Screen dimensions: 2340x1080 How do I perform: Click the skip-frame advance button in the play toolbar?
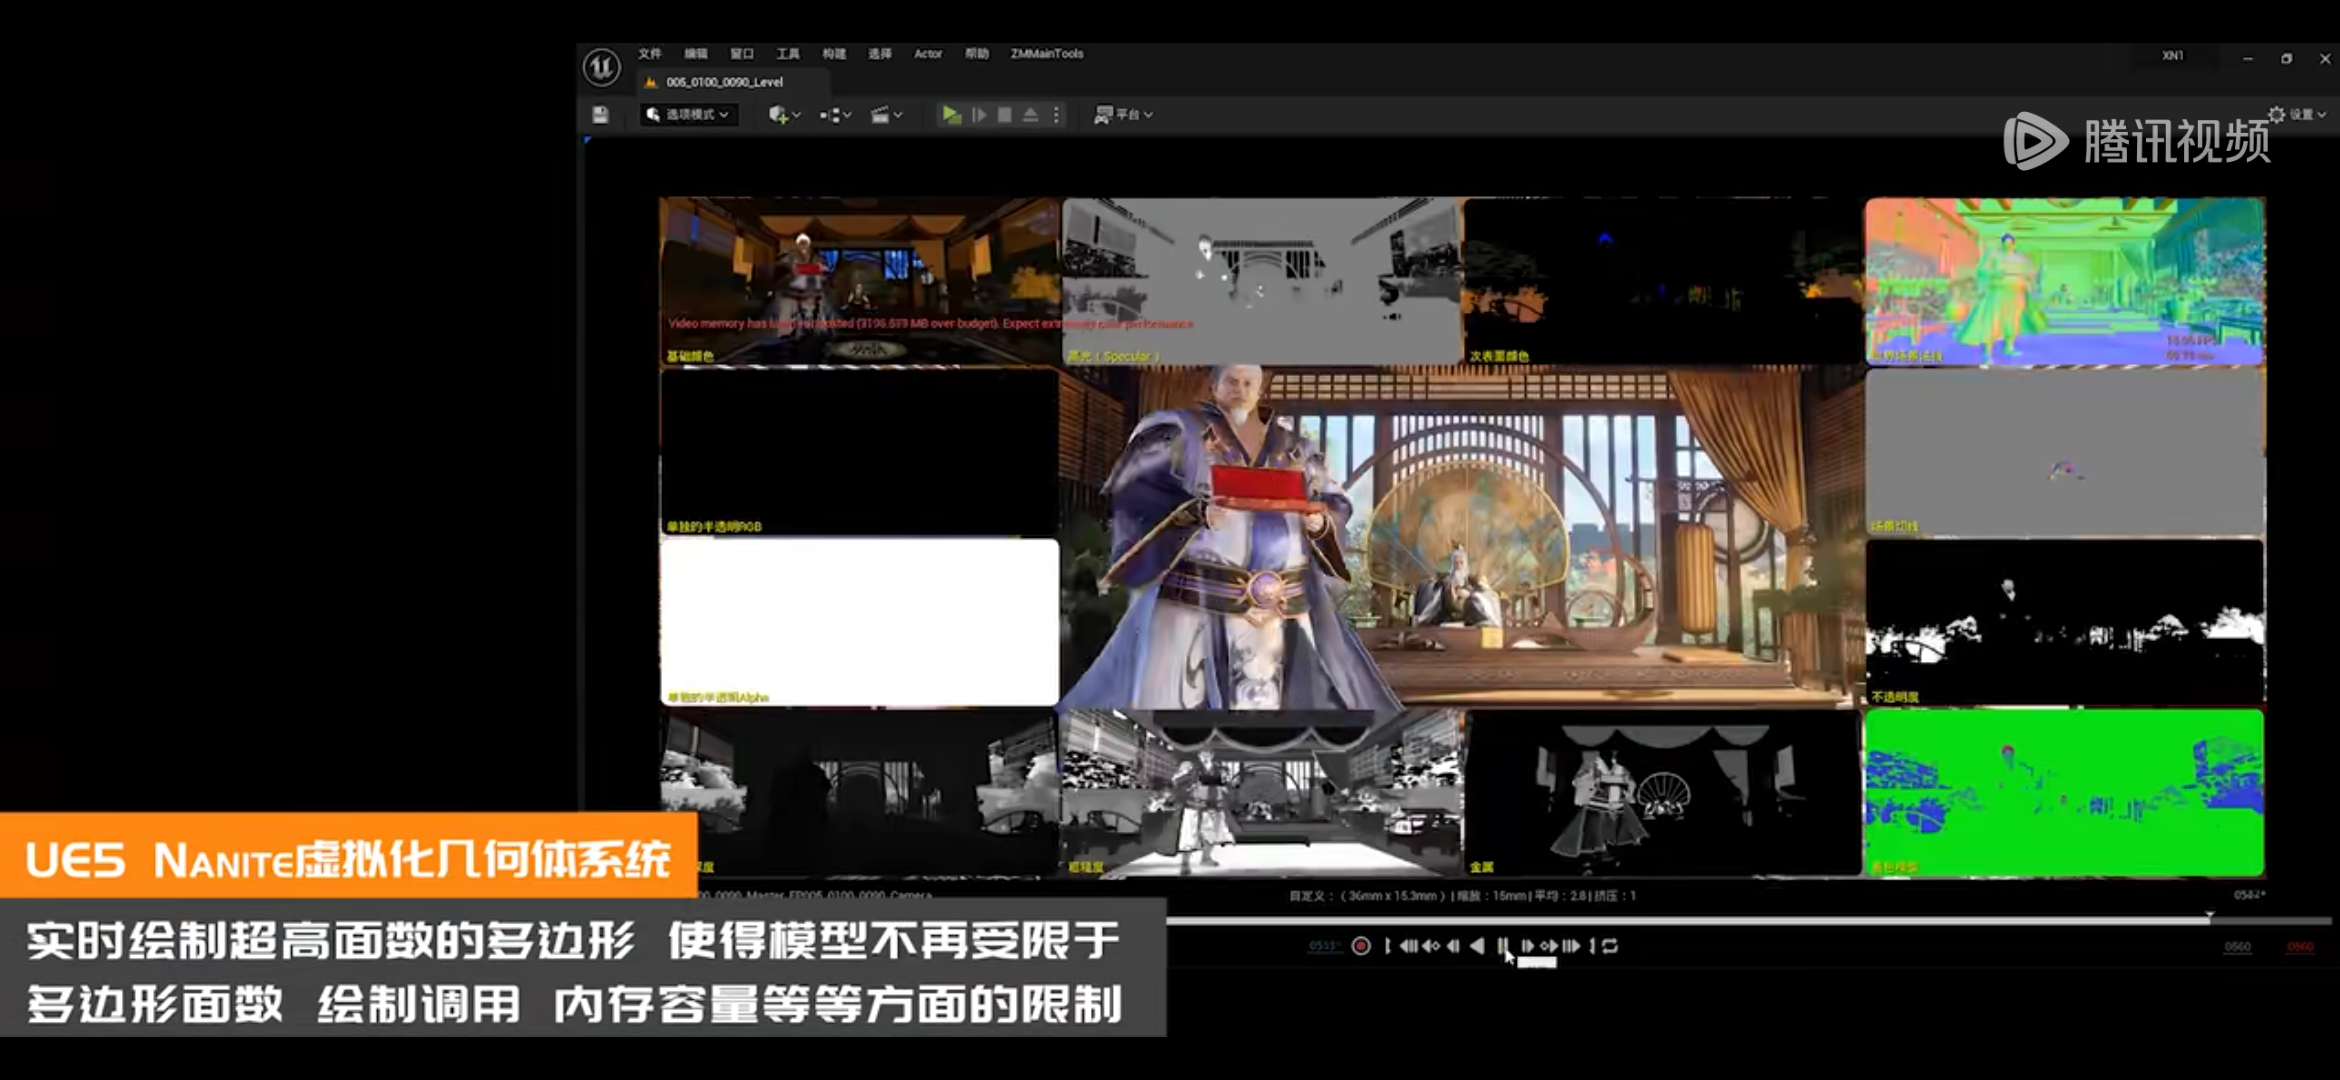pyautogui.click(x=979, y=115)
